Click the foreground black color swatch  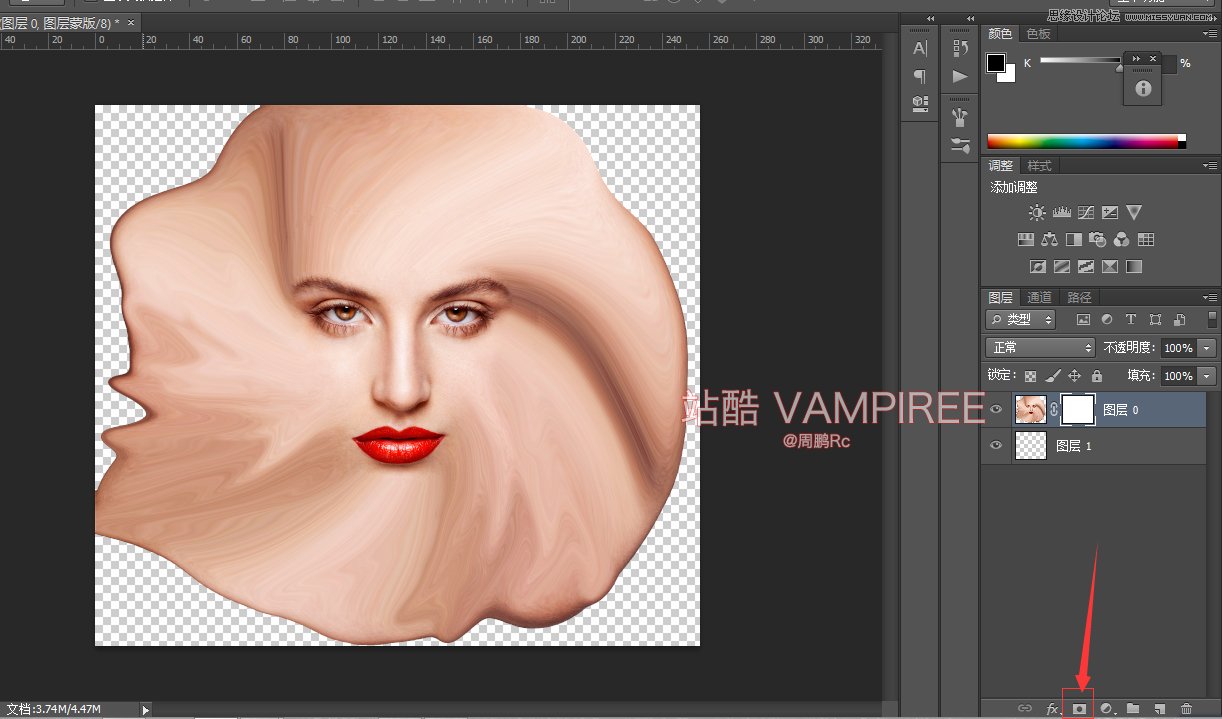coord(996,63)
